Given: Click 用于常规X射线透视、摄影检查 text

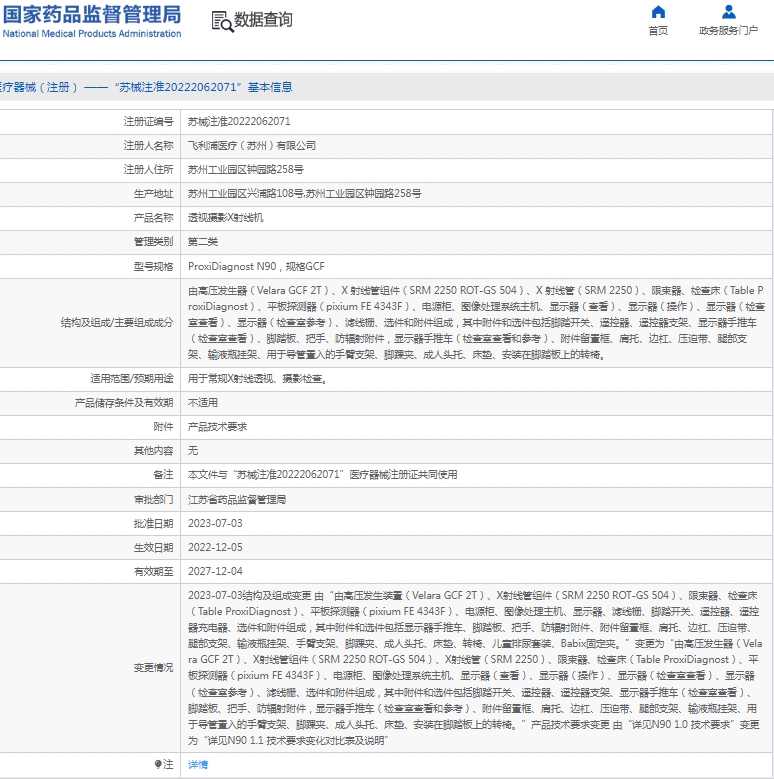Looking at the screenshot, I should 257,379.
